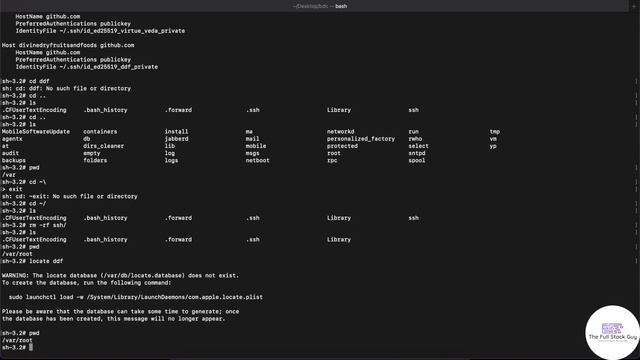Click the 'rm -rf ssh/' command line

click(34, 225)
